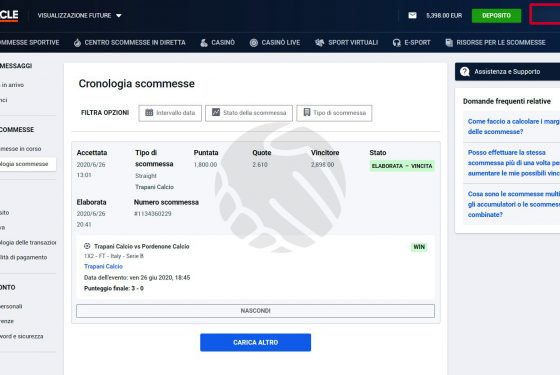Open the blue Trapani Calcio selection link

pyautogui.click(x=103, y=266)
